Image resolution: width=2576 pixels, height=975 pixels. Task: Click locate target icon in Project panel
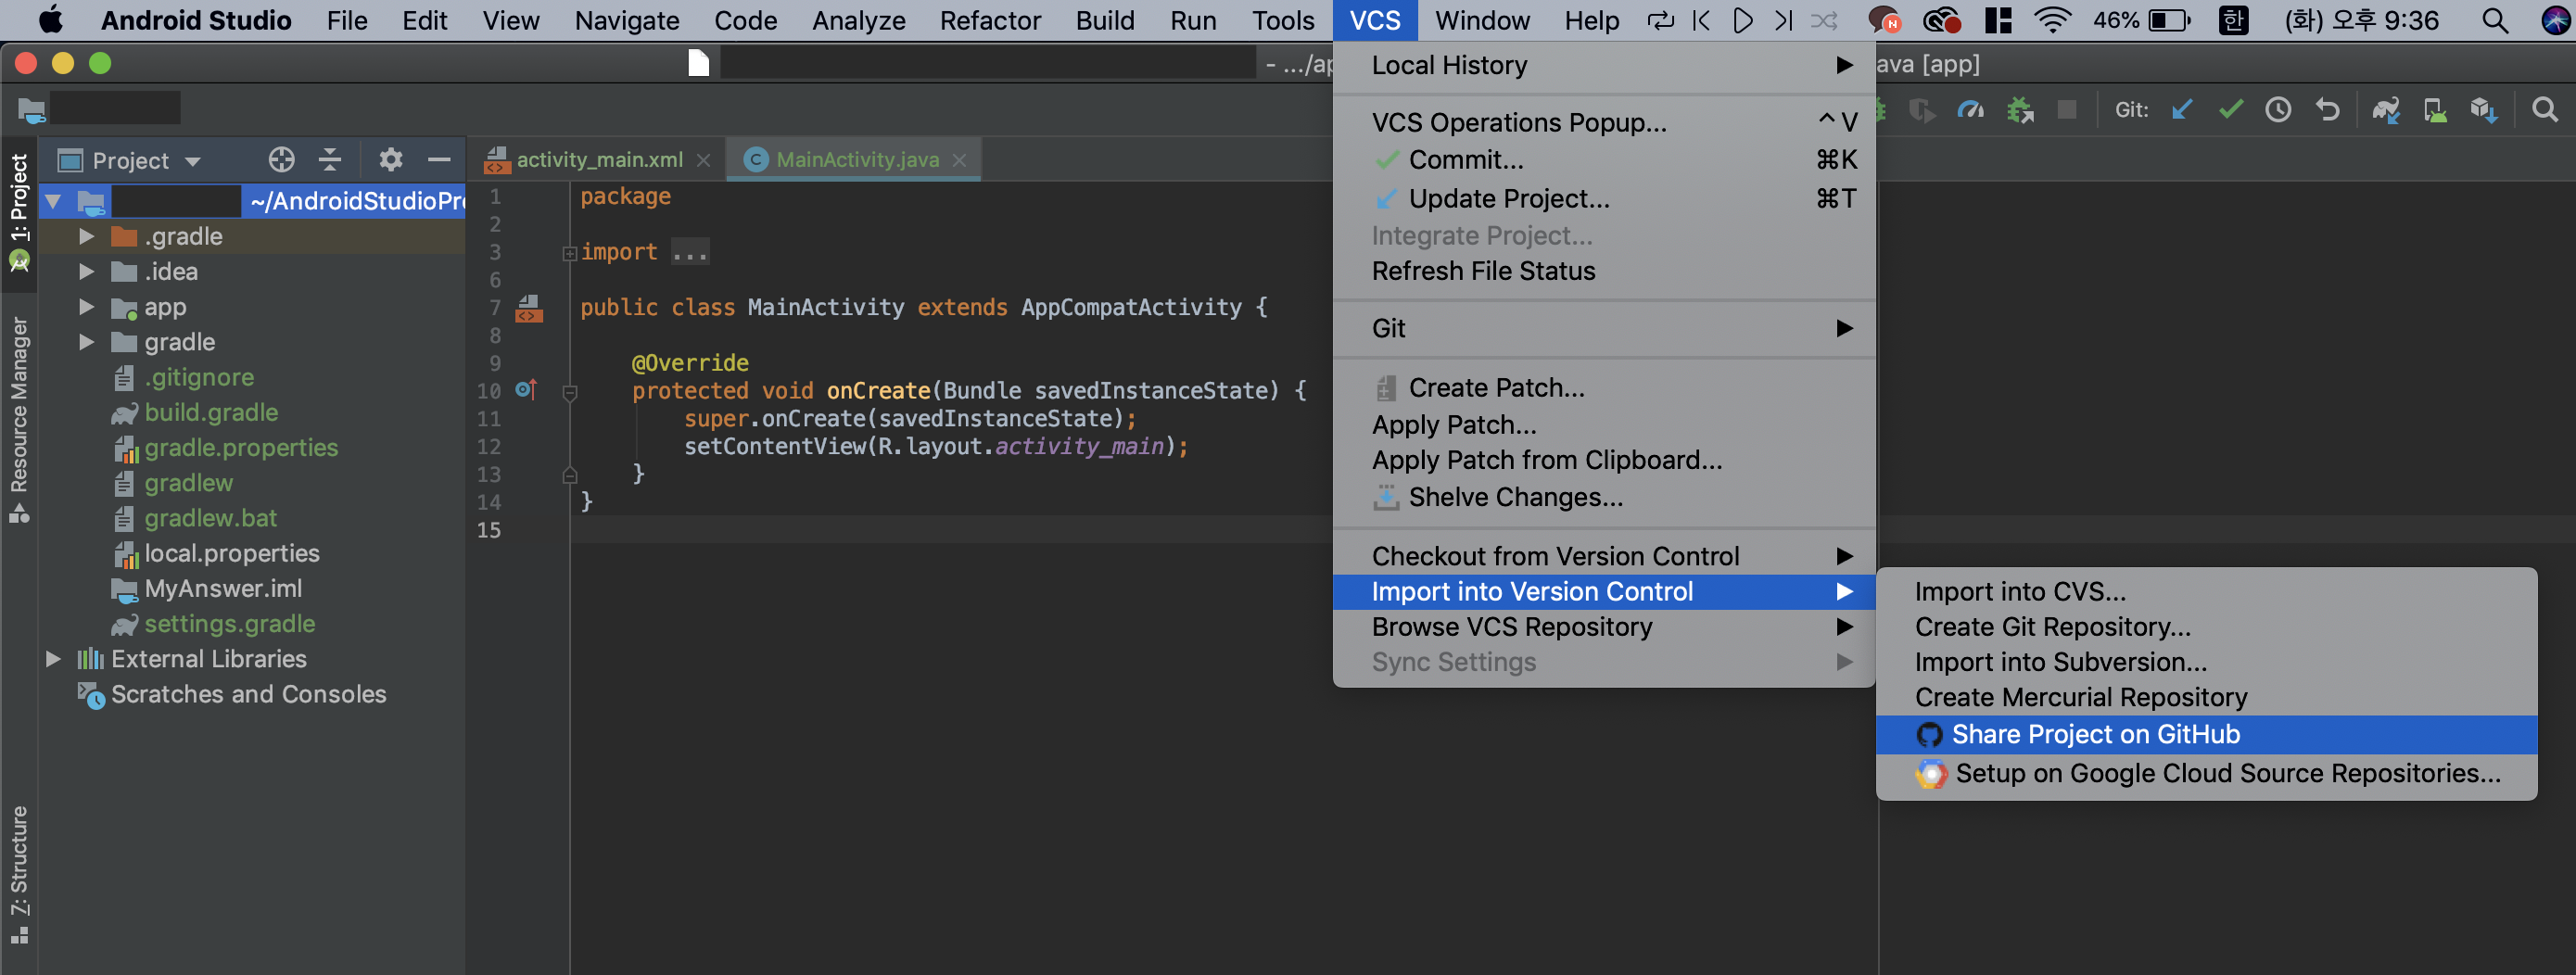click(x=282, y=159)
